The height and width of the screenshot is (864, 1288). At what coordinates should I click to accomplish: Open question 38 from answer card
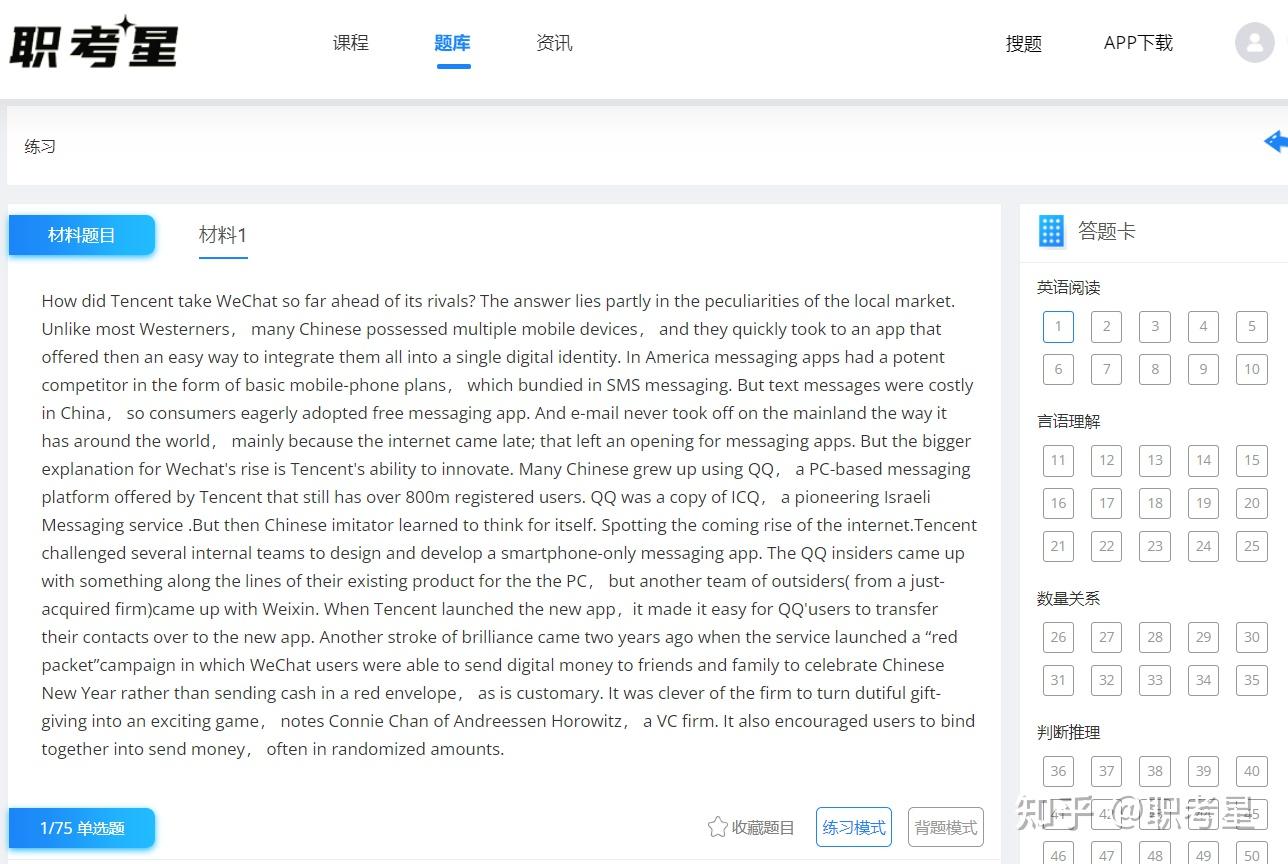(x=1155, y=771)
